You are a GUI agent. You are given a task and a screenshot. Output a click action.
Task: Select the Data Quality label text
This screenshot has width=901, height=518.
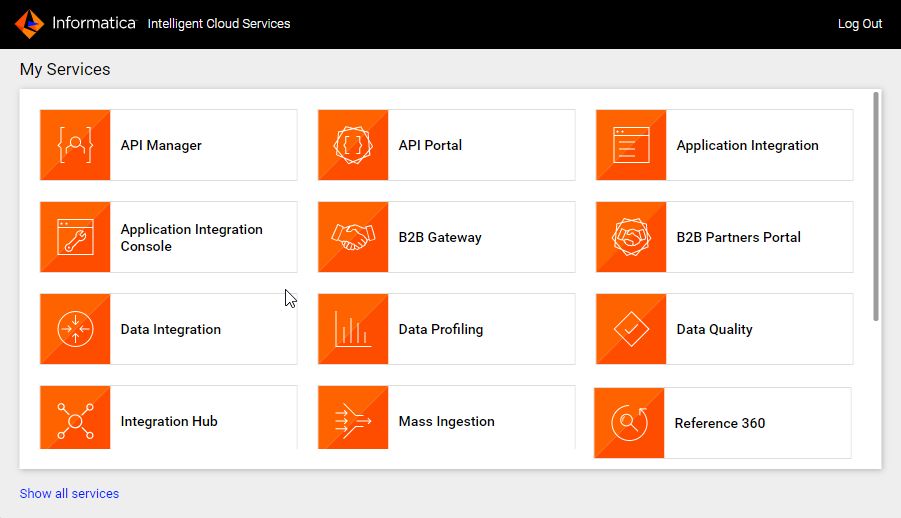(x=714, y=329)
